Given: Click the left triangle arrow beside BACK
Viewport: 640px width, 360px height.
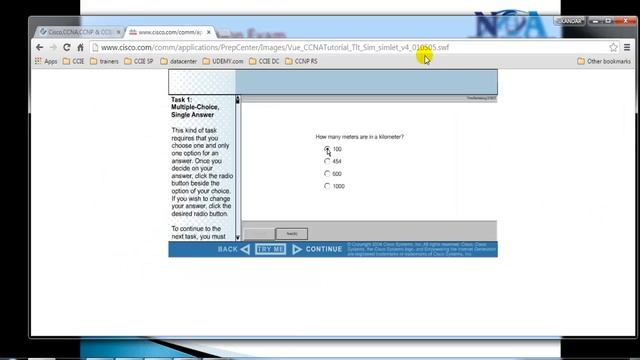Looking at the screenshot, I should pyautogui.click(x=245, y=249).
